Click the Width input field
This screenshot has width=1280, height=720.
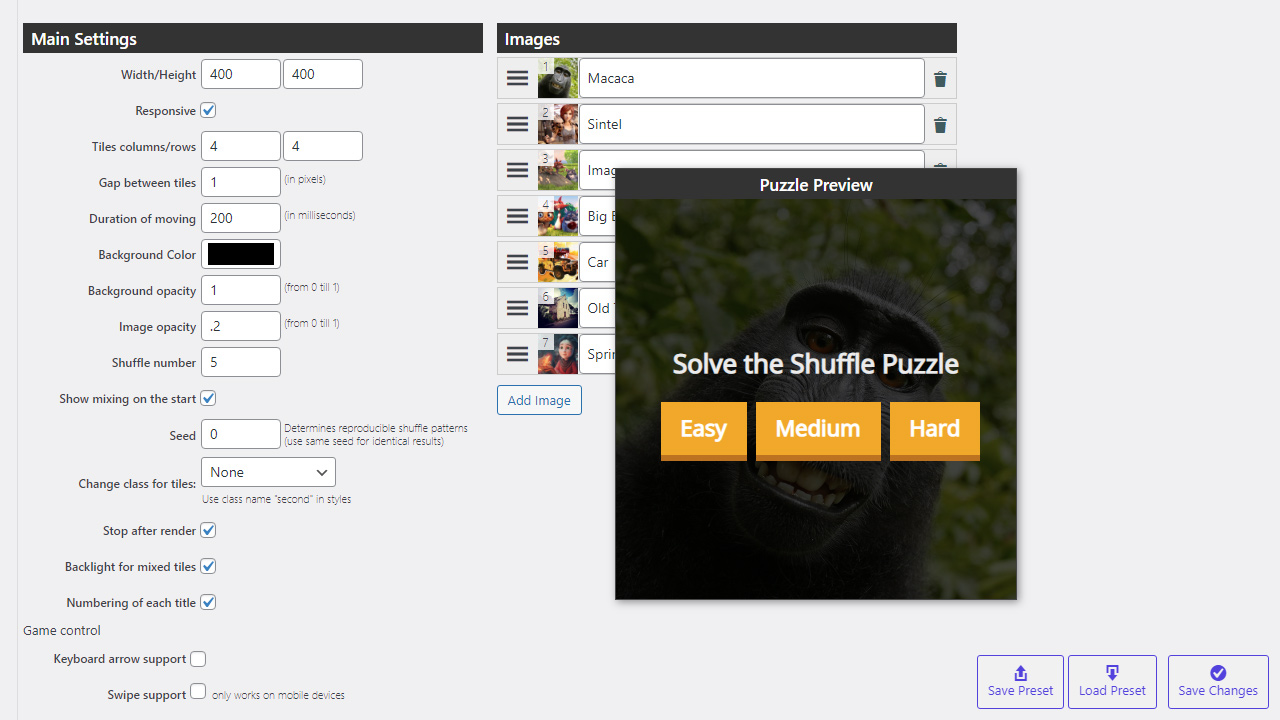pyautogui.click(x=241, y=74)
